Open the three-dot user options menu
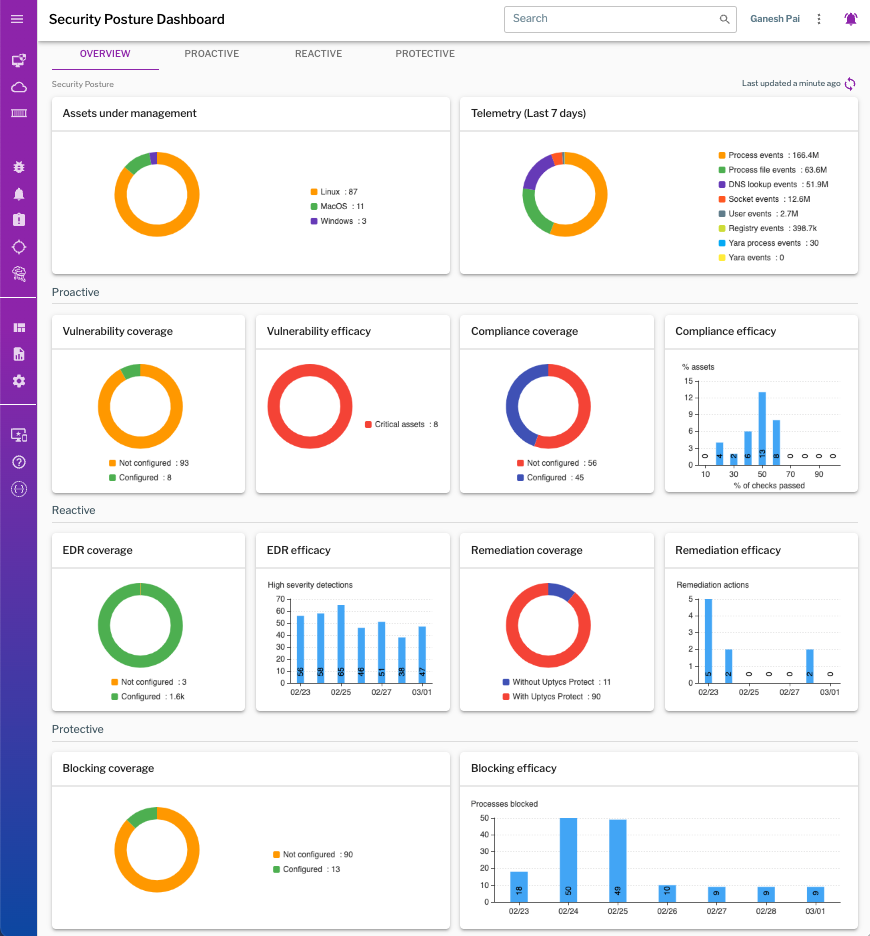The height and width of the screenshot is (936, 870). pos(820,19)
